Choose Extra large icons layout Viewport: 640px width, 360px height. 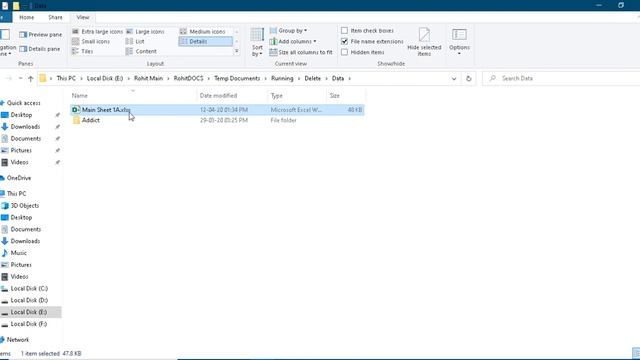(97, 31)
